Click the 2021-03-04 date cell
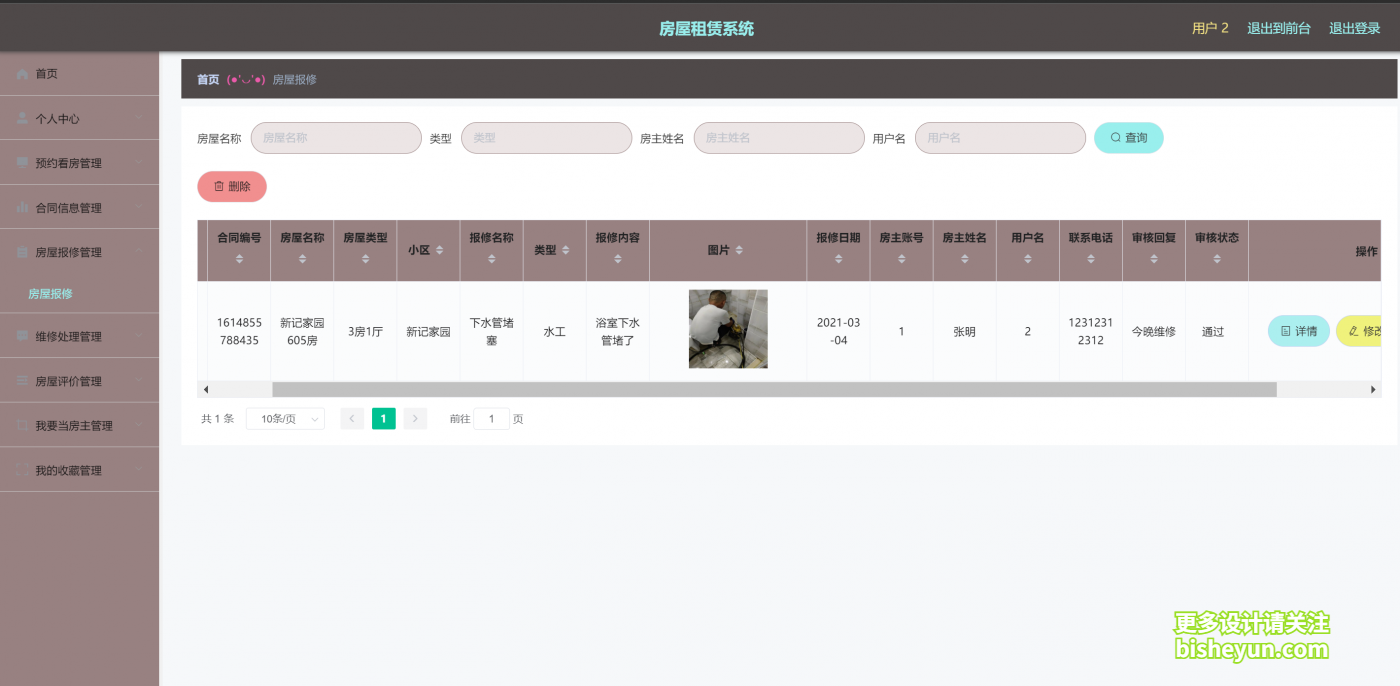Viewport: 1400px width, 686px height. coord(838,331)
